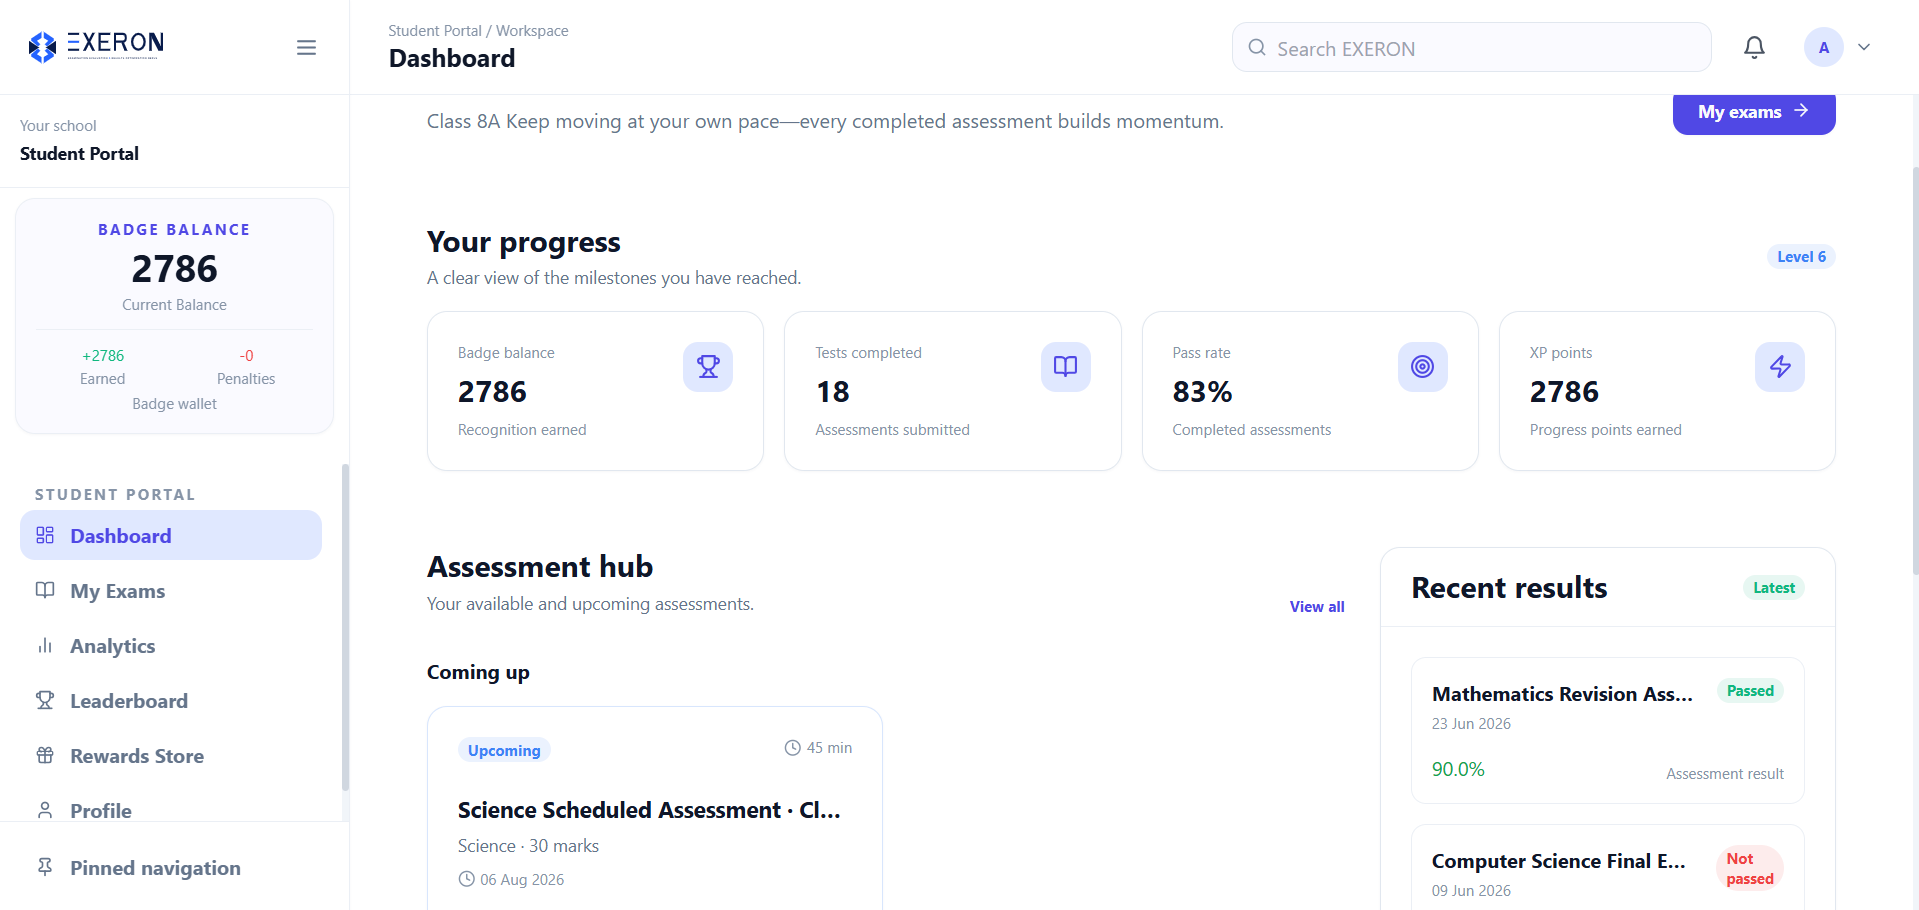
Task: Click the 2786 current badge balance
Action: point(174,269)
